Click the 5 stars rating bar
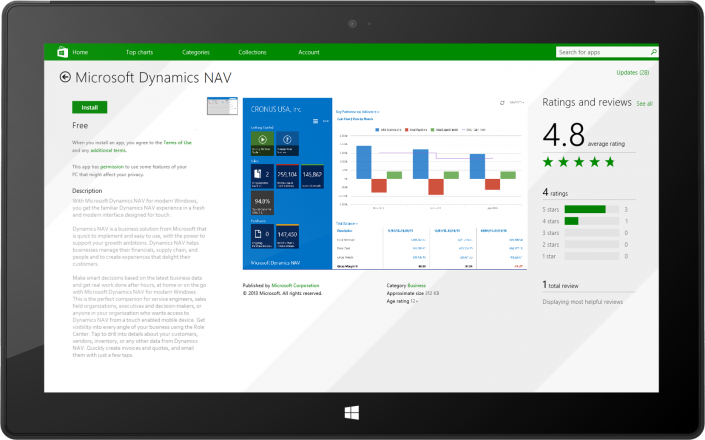705x440 pixels. (592, 209)
